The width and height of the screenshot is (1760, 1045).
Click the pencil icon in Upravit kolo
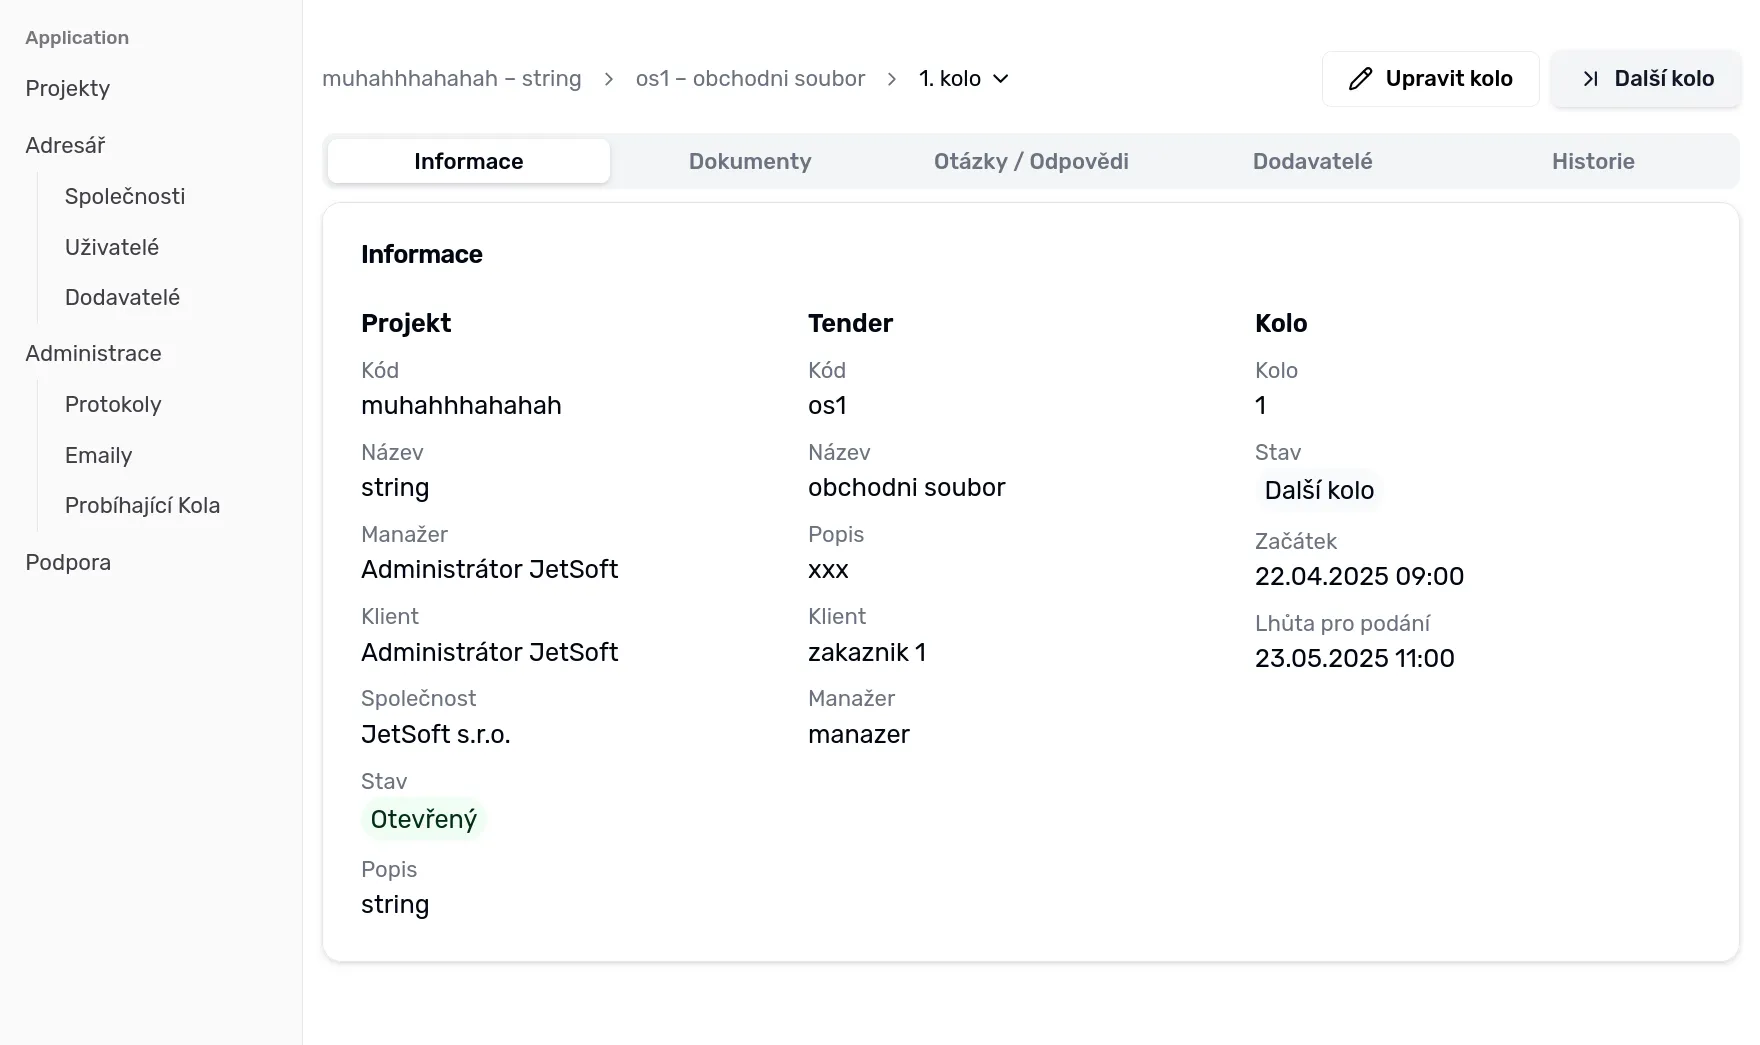coord(1360,79)
